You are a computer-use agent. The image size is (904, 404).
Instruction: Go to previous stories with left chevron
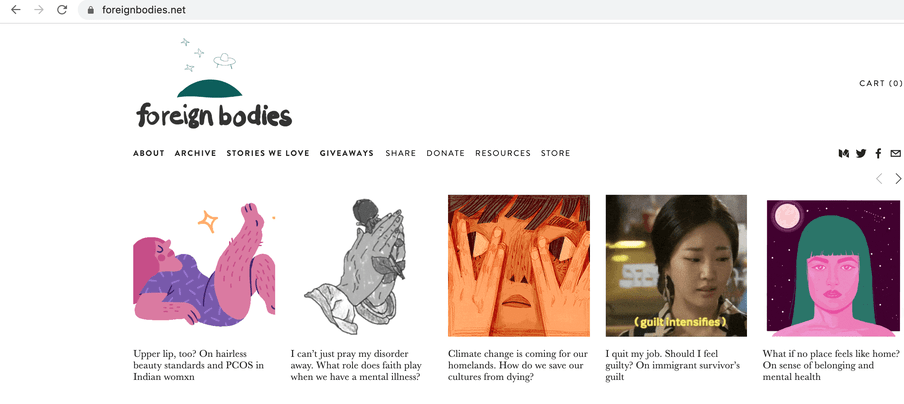click(x=879, y=179)
